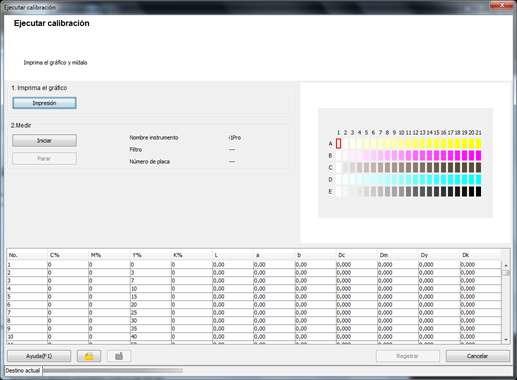This screenshot has width=517, height=380.
Task: Open the yellow folder icon button
Action: coord(89,356)
